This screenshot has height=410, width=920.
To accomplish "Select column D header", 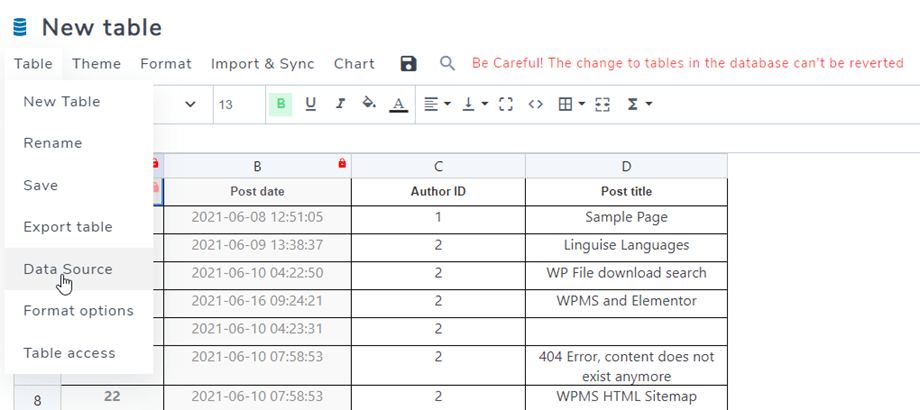I will point(626,166).
